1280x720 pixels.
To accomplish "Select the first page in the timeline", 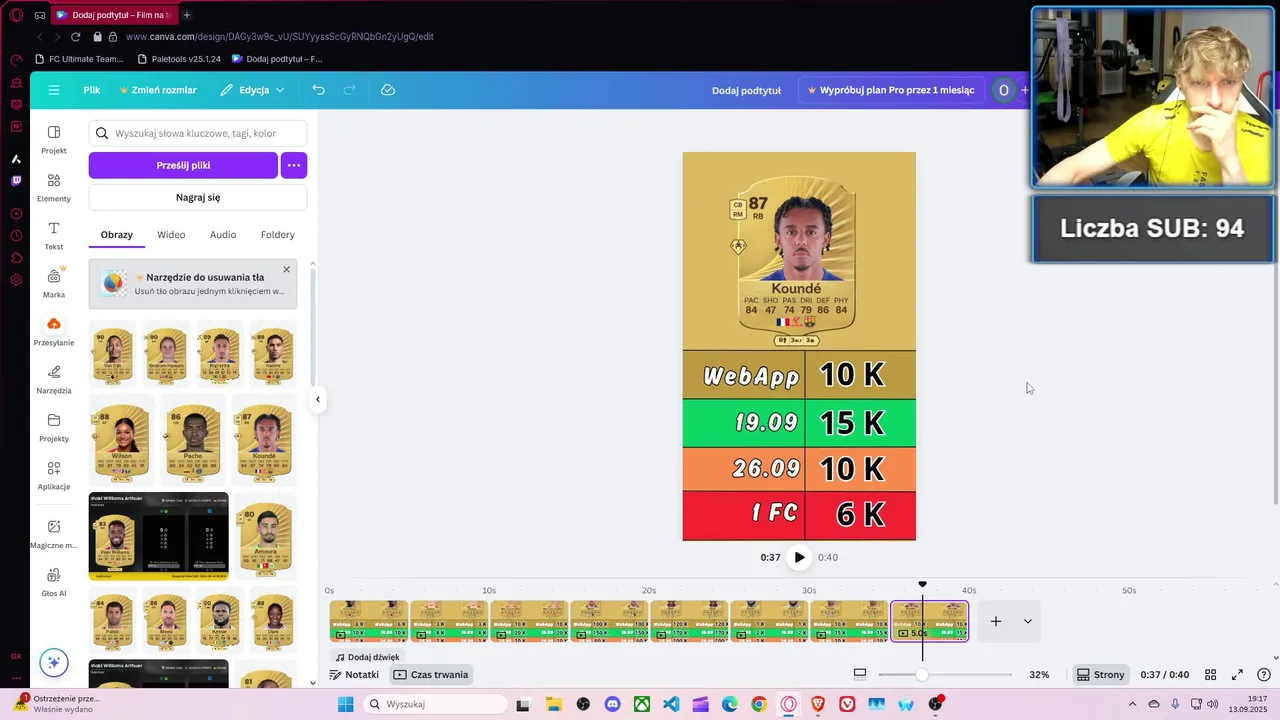I will click(x=369, y=621).
